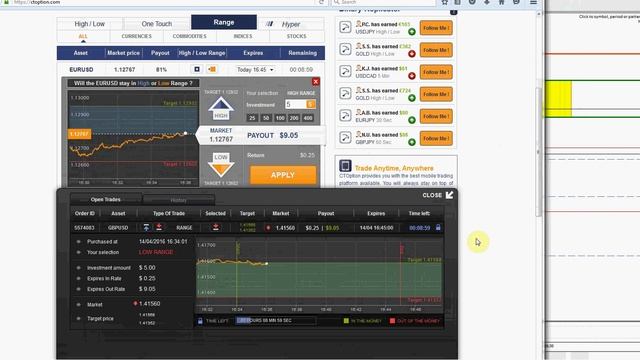Follow trader N.U. on GBPJPY
640x360 pixels.
point(436,138)
